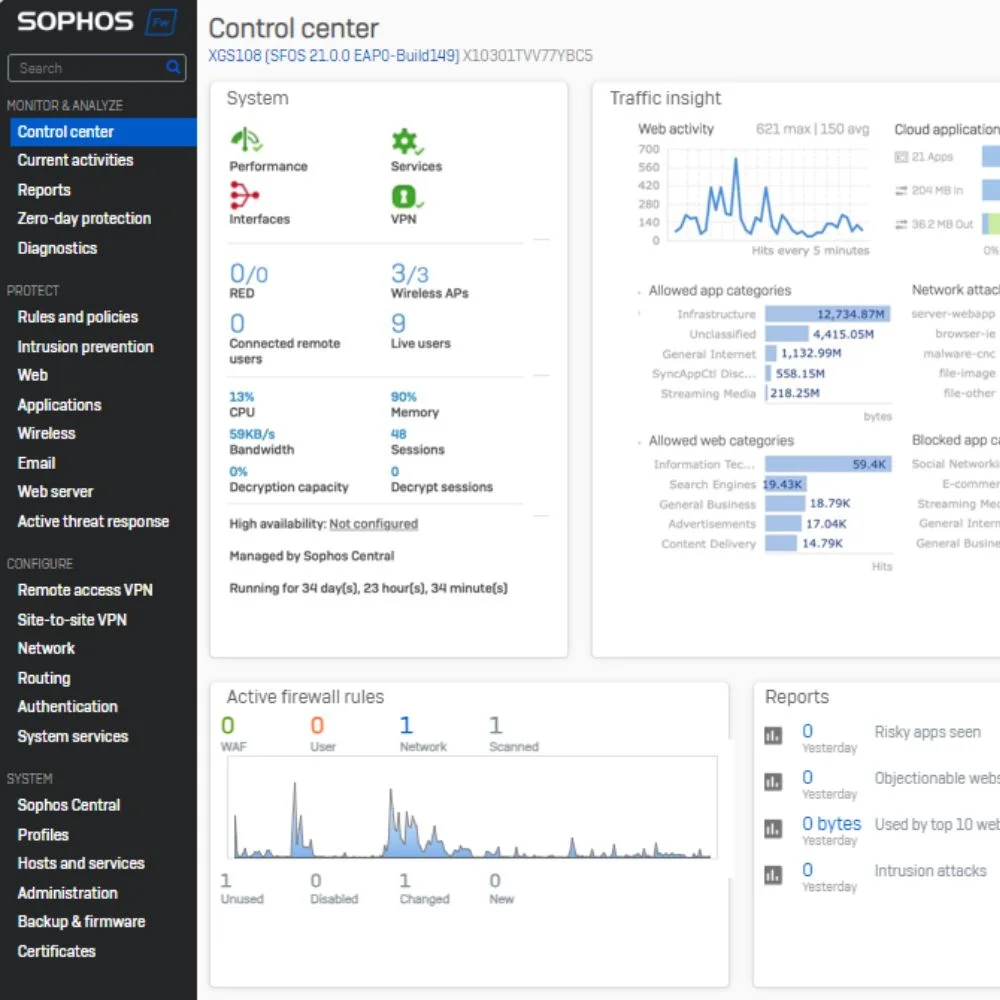Click the Sophos firewall logo badge
1000x1000 pixels.
[x=161, y=23]
